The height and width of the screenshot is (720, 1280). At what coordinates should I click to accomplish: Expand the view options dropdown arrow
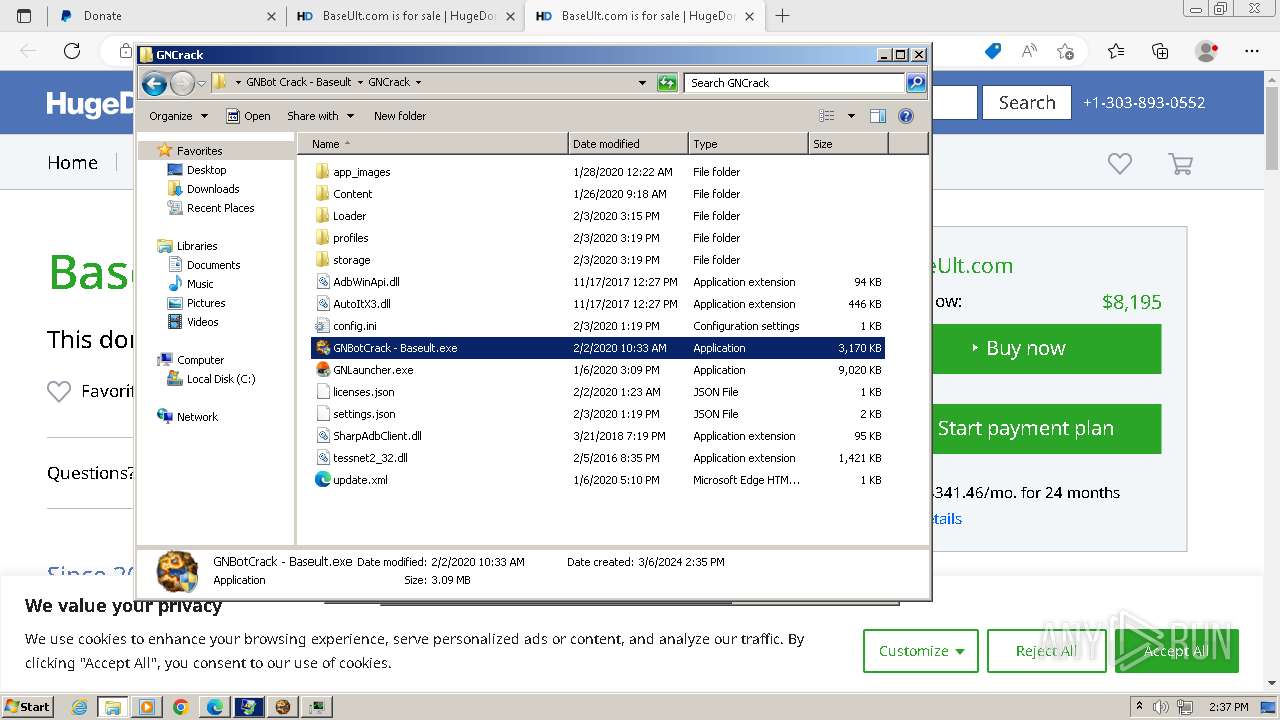[851, 116]
